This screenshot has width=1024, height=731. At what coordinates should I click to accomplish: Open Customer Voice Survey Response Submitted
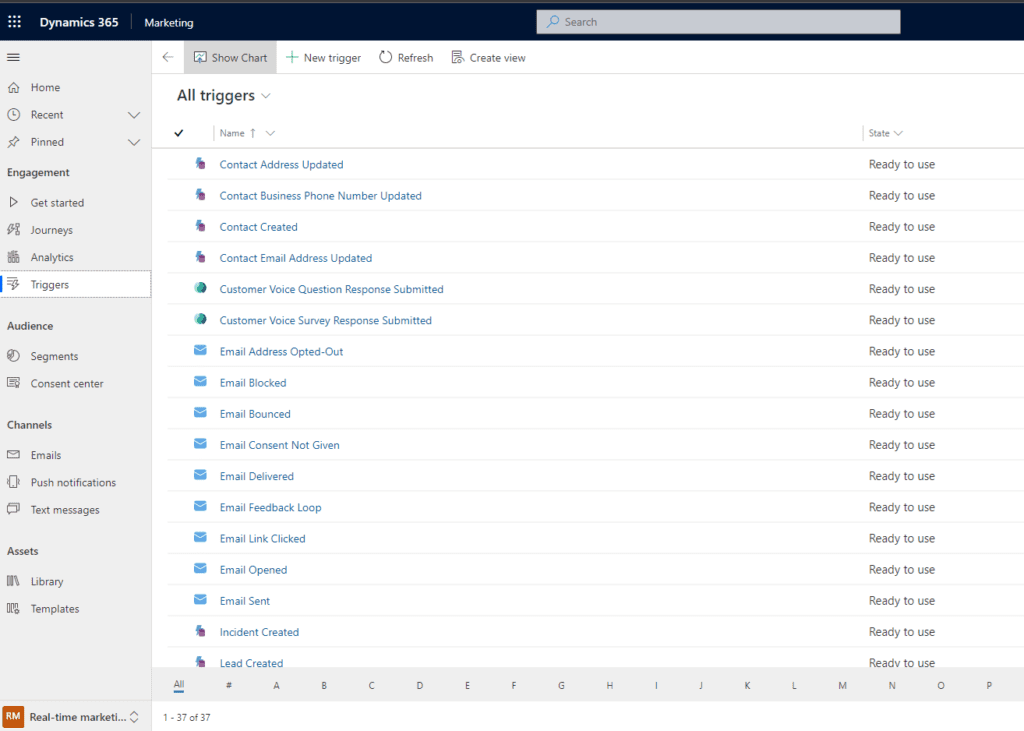[x=325, y=320]
